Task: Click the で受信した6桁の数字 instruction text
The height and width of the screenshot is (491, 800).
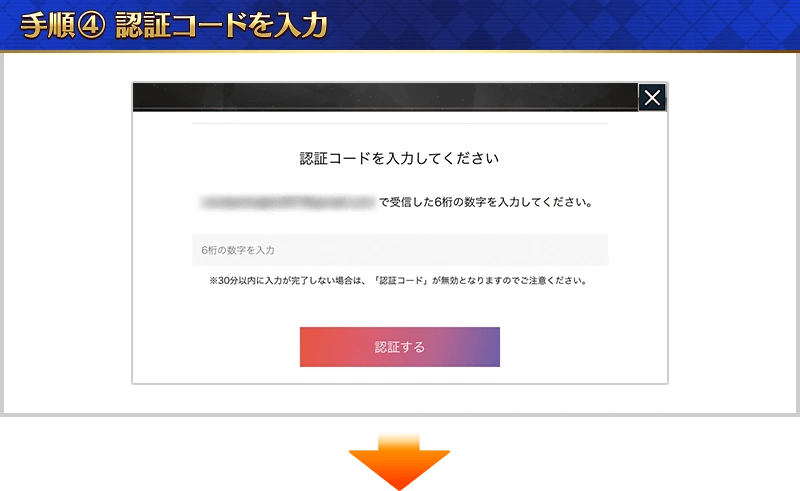Action: coord(486,203)
